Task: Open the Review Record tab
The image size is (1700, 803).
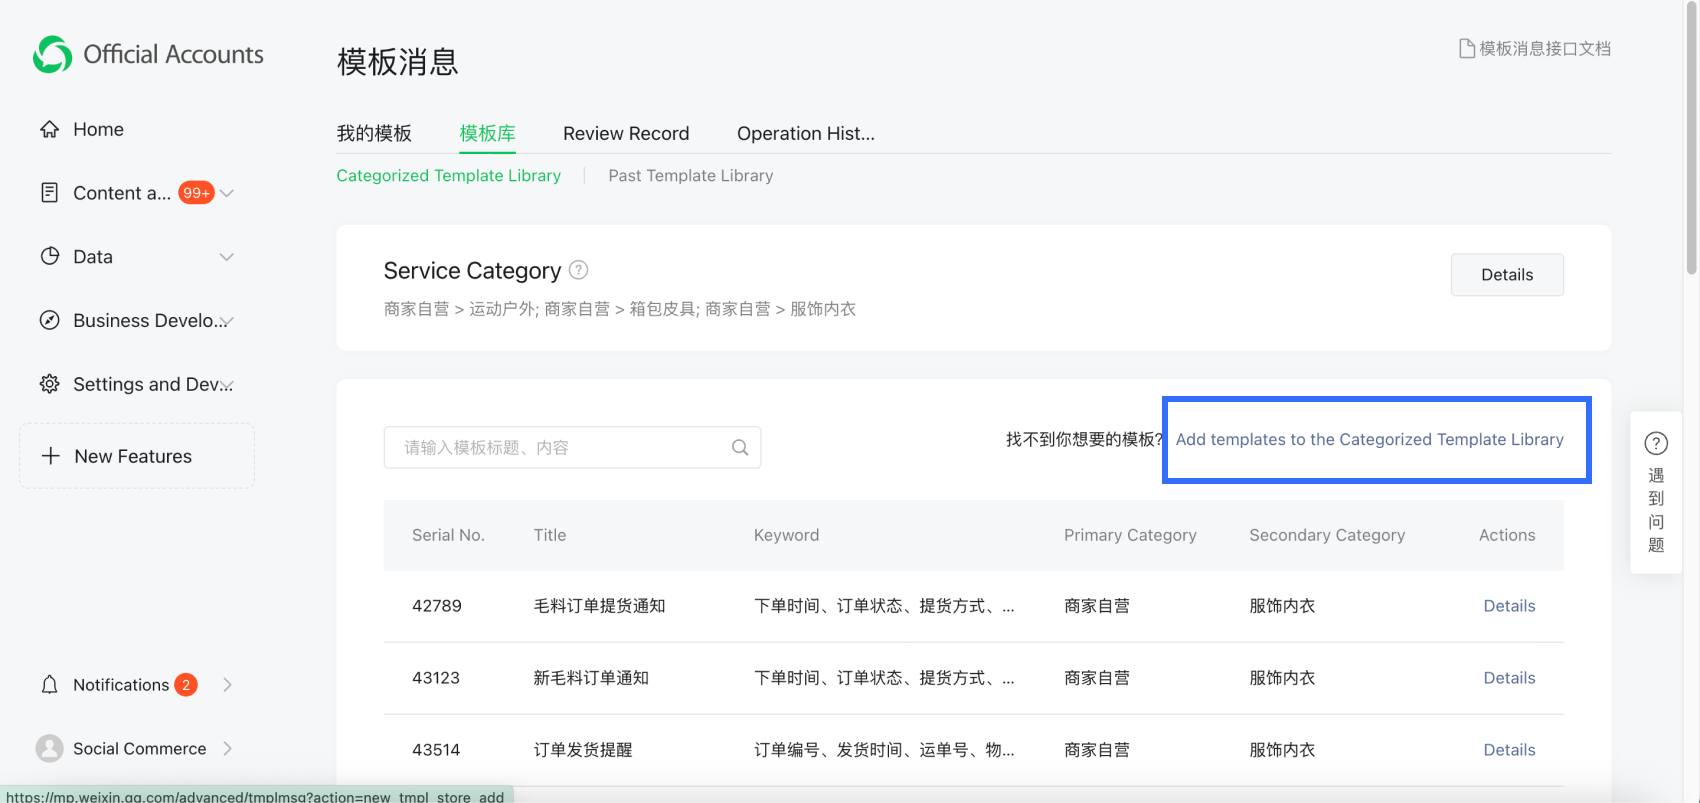Action: click(x=626, y=133)
